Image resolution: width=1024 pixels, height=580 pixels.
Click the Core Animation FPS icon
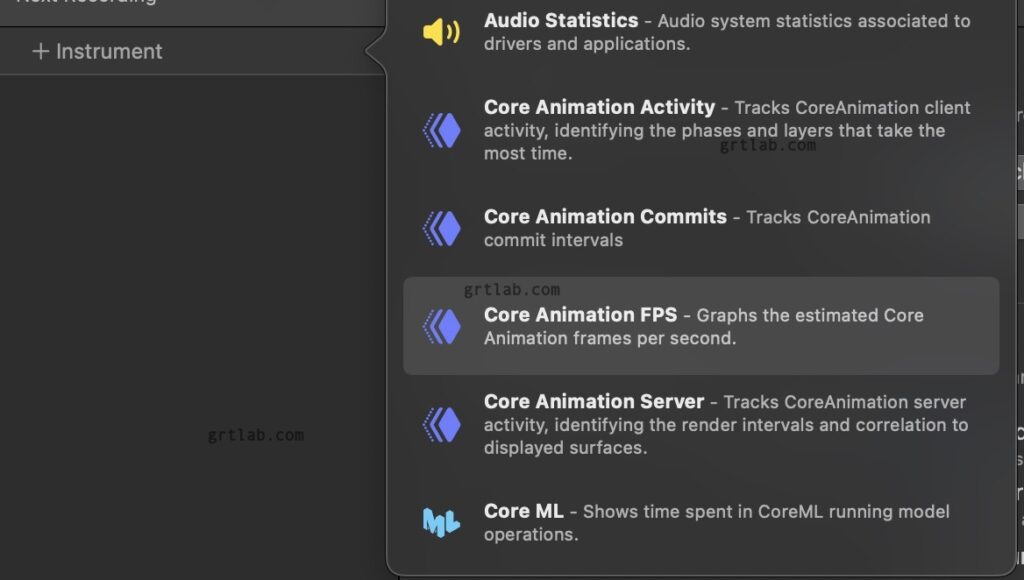[441, 326]
